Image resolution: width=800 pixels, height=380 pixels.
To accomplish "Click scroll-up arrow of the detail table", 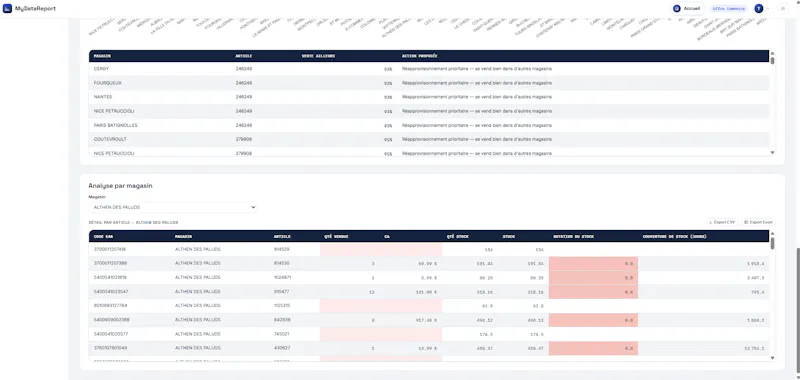I will 772,233.
